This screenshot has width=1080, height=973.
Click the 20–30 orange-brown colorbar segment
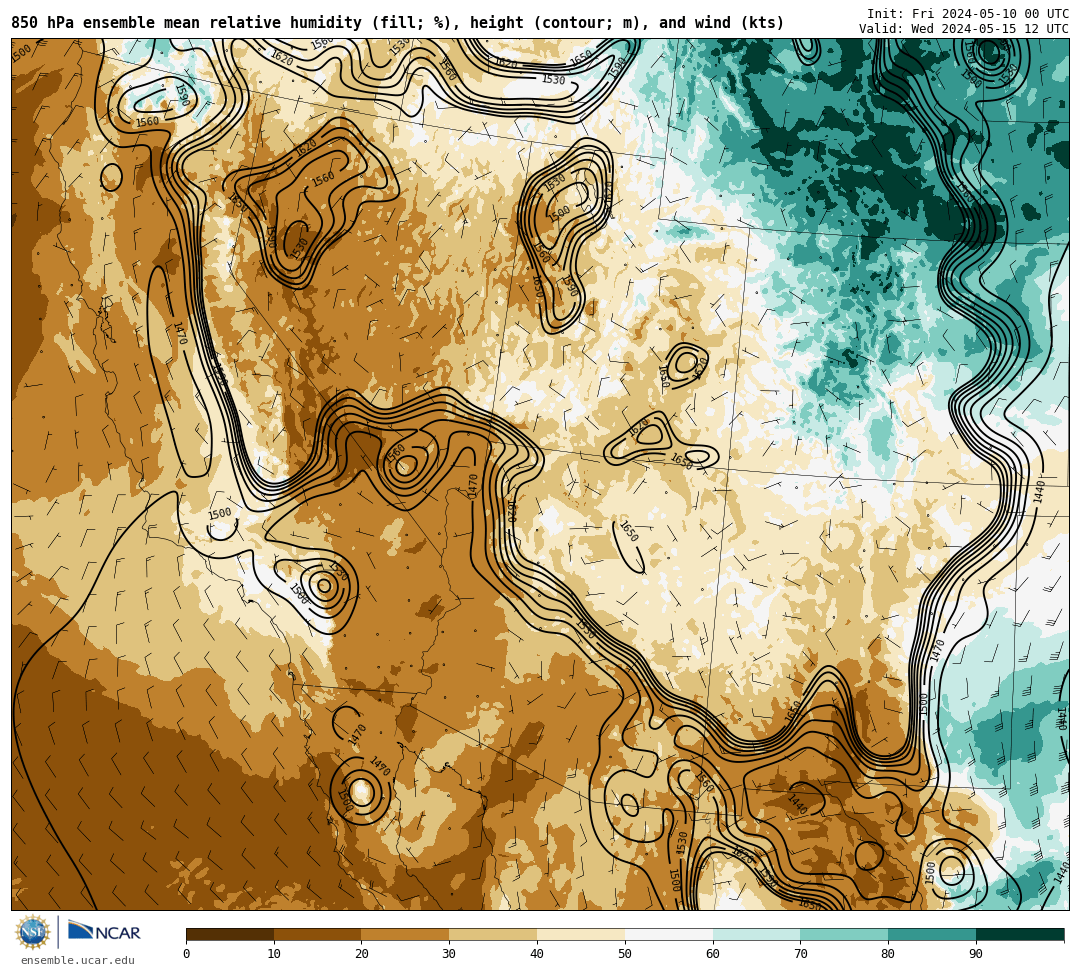(406, 934)
